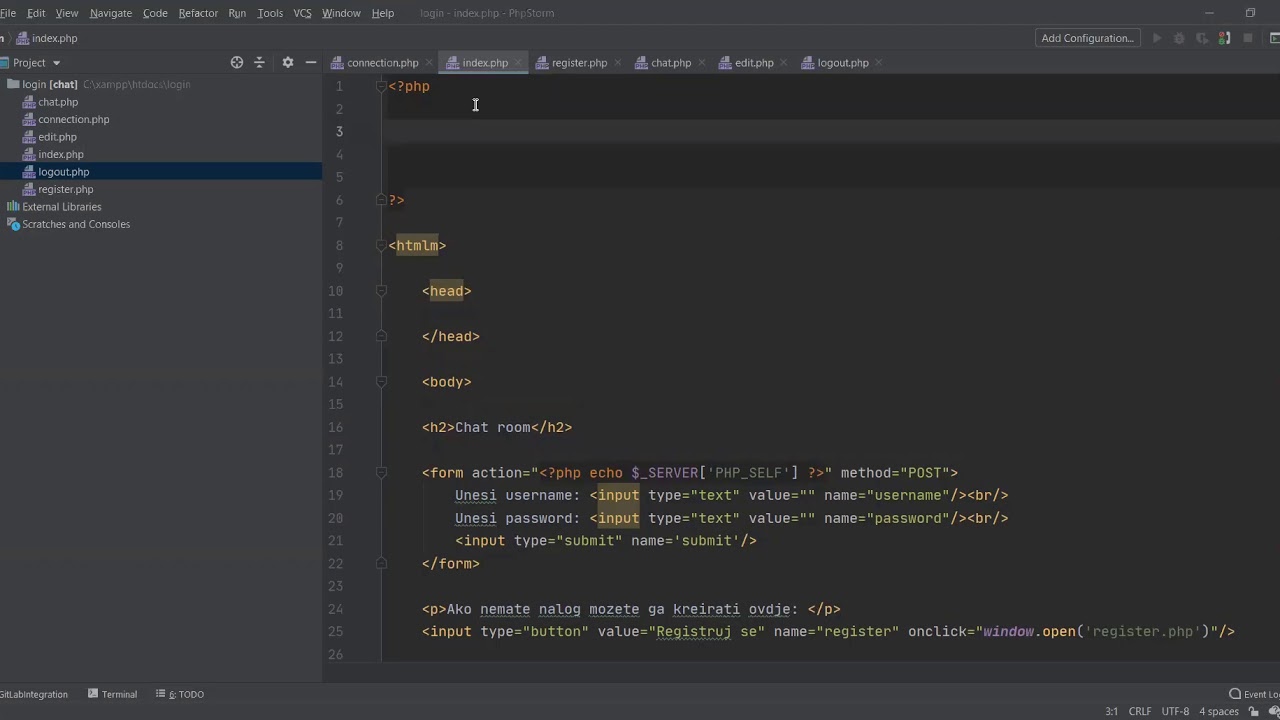The height and width of the screenshot is (720, 1280).
Task: Close the register.php tab
Action: tap(617, 63)
